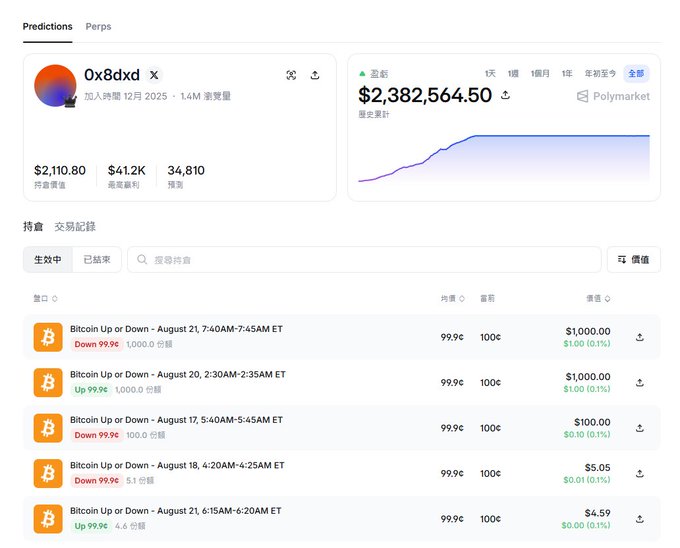Sort by 均價 column header
Image resolution: width=680 pixels, height=548 pixels.
pos(453,298)
